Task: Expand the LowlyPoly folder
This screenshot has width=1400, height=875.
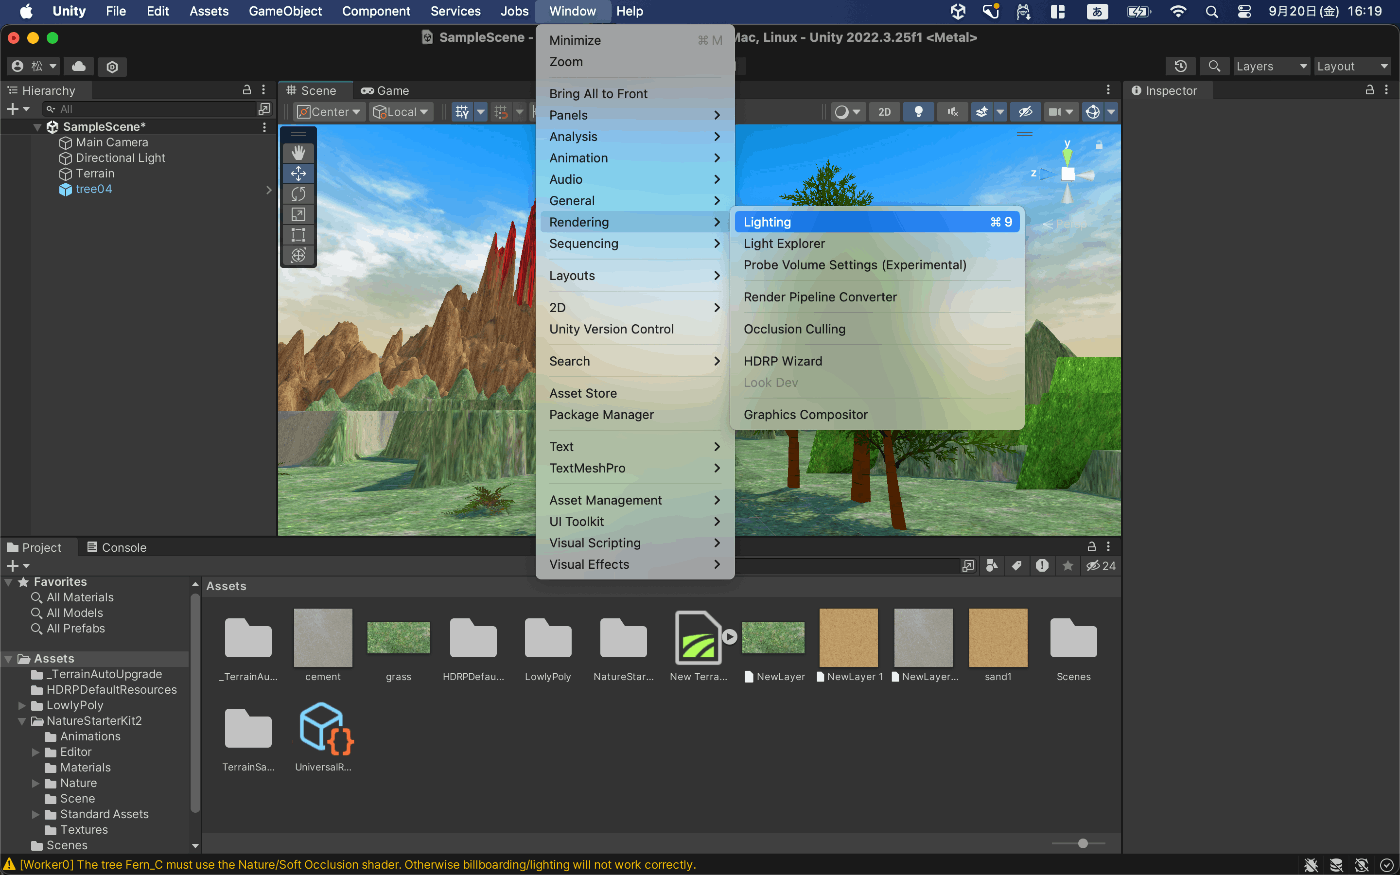Action: coord(22,706)
